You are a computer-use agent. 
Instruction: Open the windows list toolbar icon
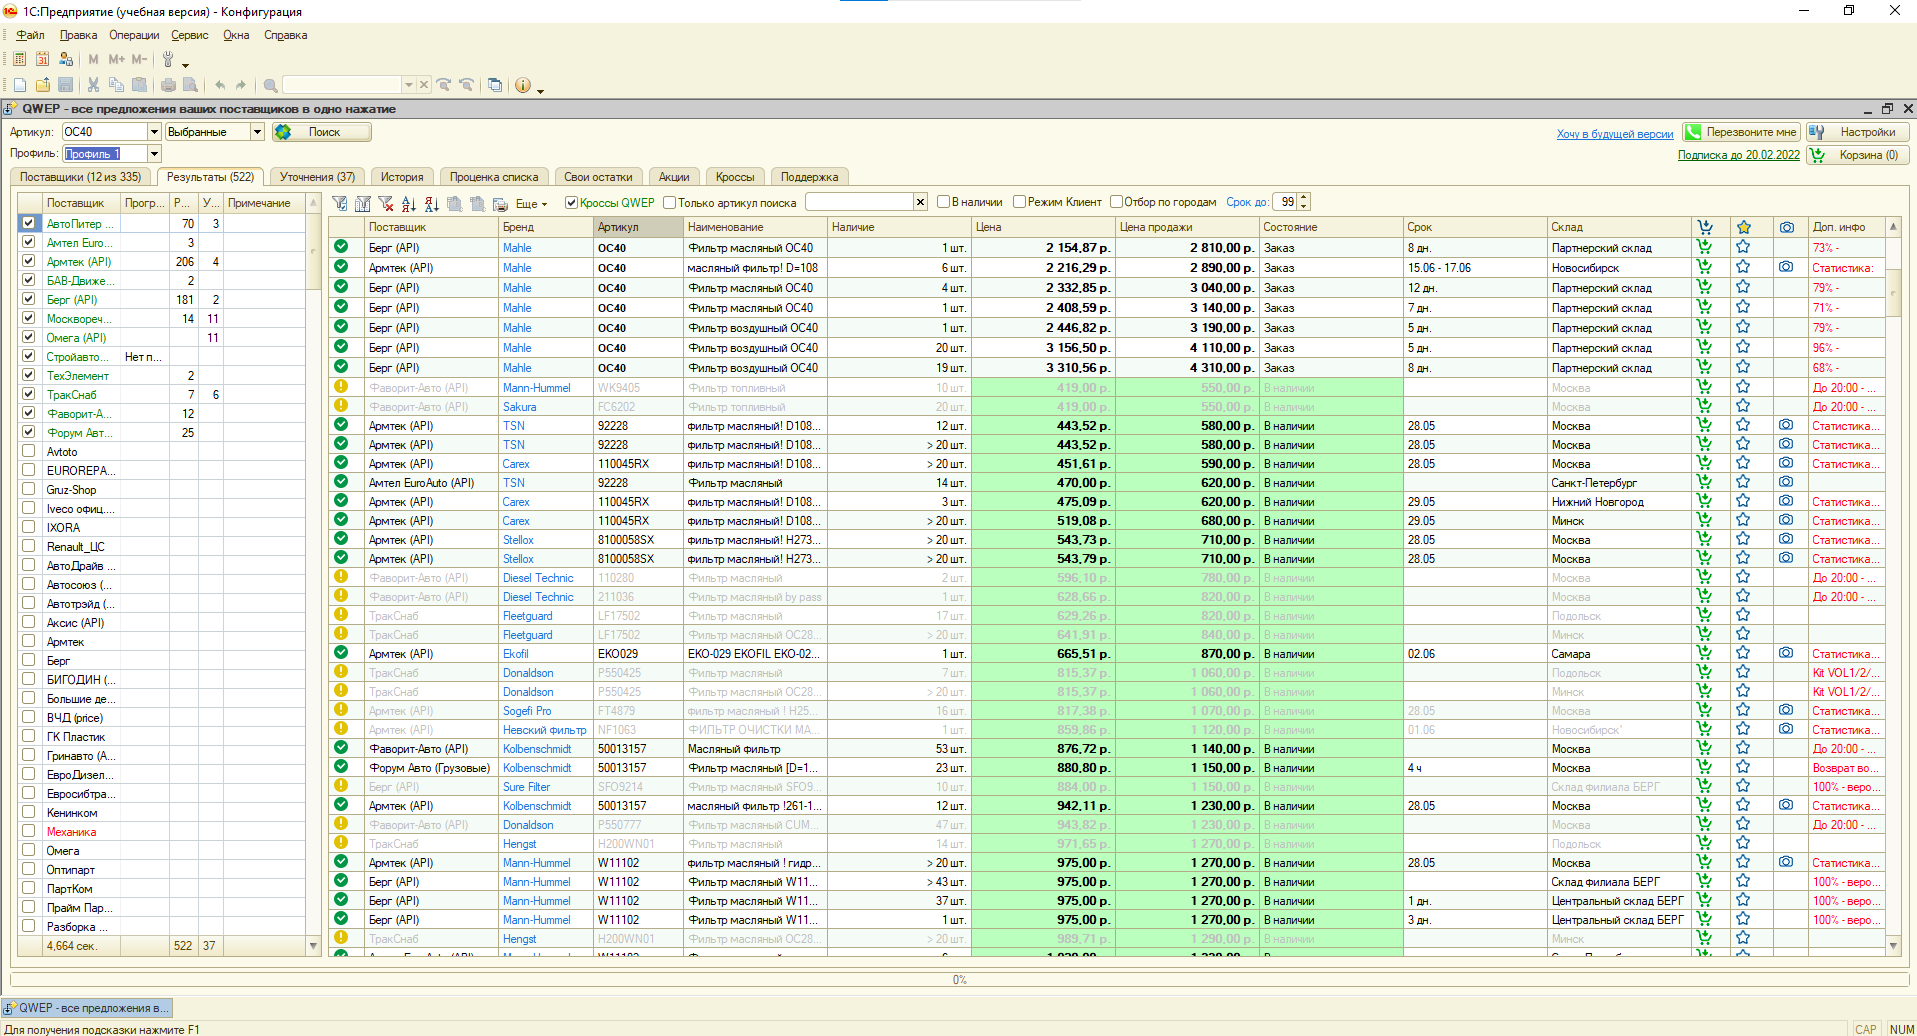pyautogui.click(x=495, y=85)
